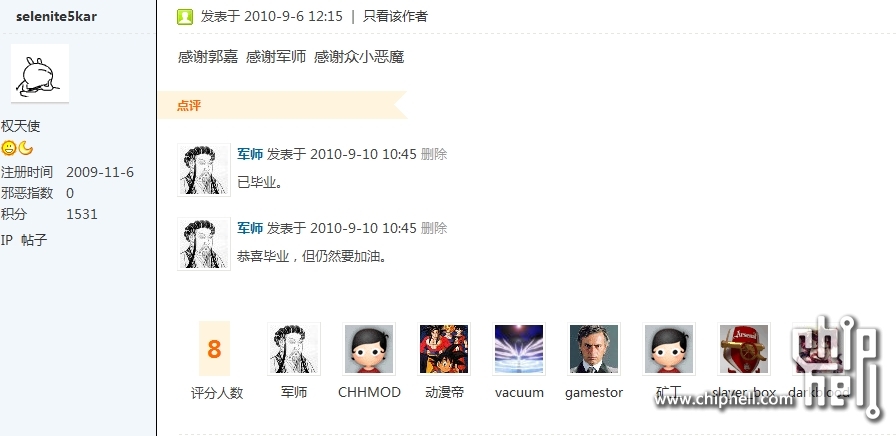
Task: Click 只看该作者 link
Action: tap(395, 17)
